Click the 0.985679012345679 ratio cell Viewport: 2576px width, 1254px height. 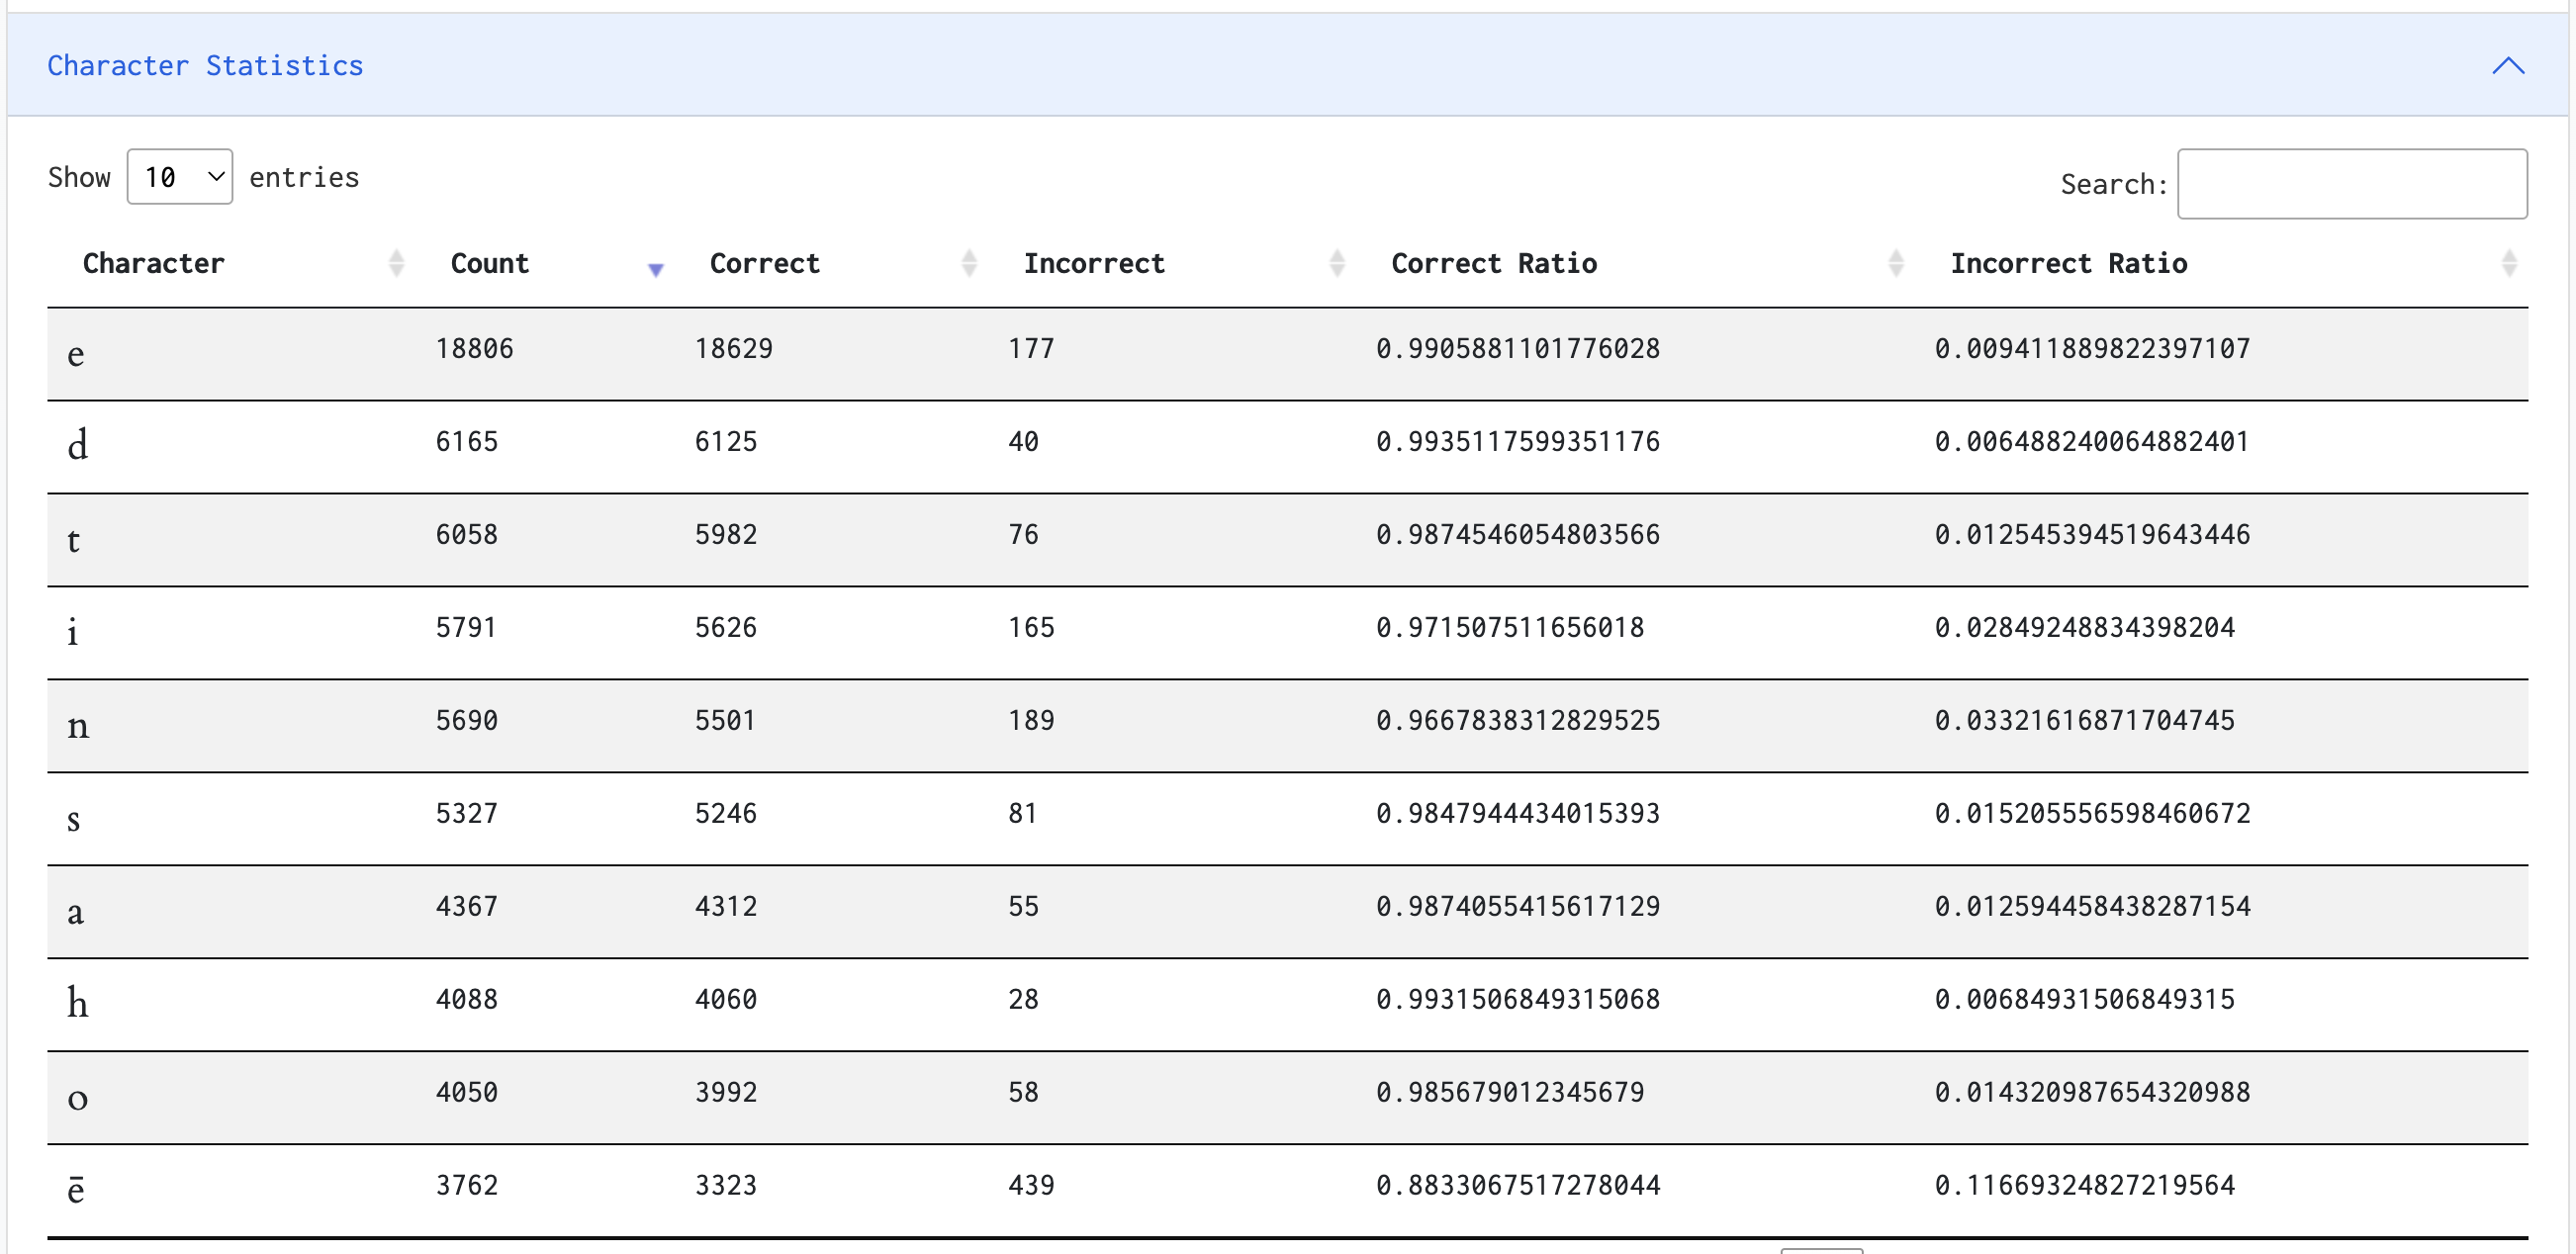pos(1509,1092)
